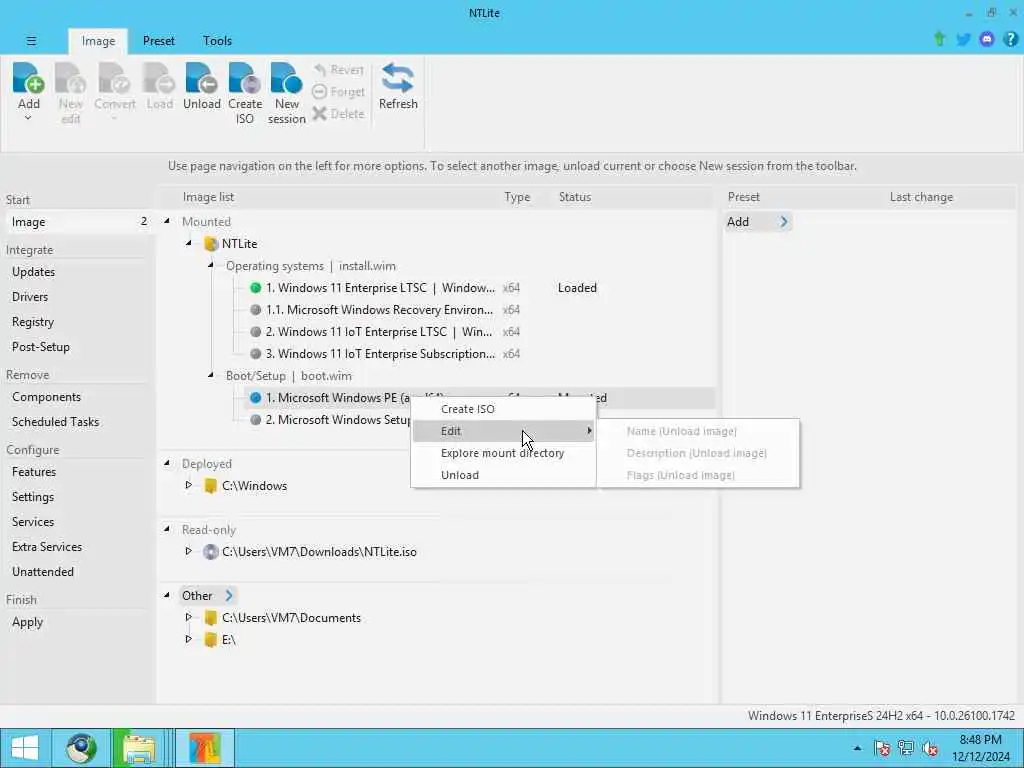Click the NTLite folder icon in the tree
This screenshot has height=768, width=1024.
pos(211,244)
